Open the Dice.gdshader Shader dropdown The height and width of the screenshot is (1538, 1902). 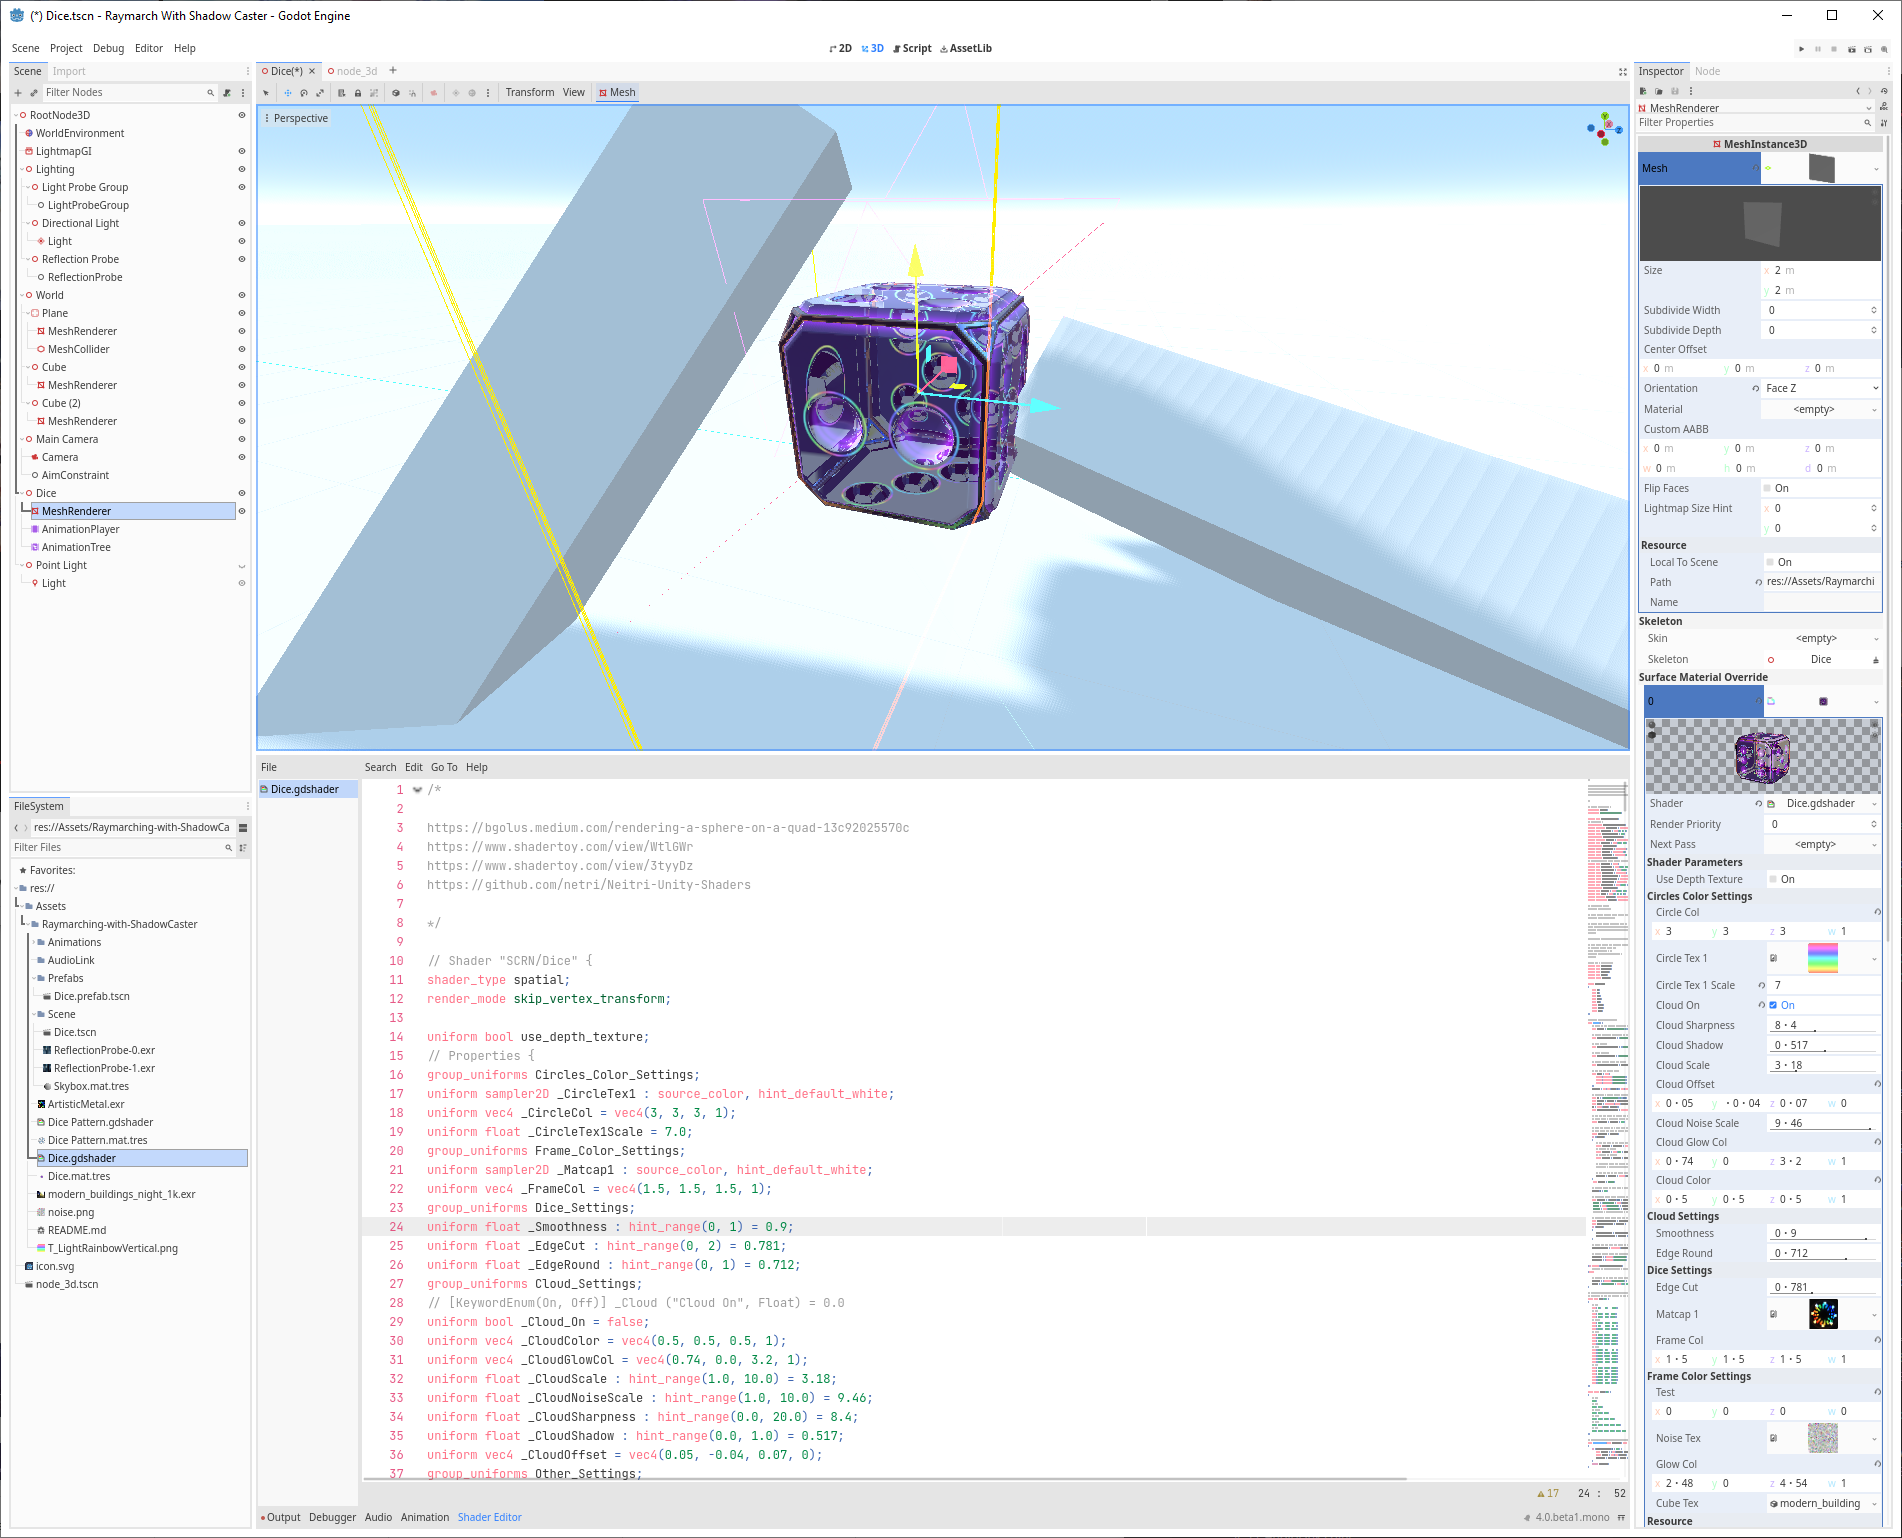[x=1822, y=804]
